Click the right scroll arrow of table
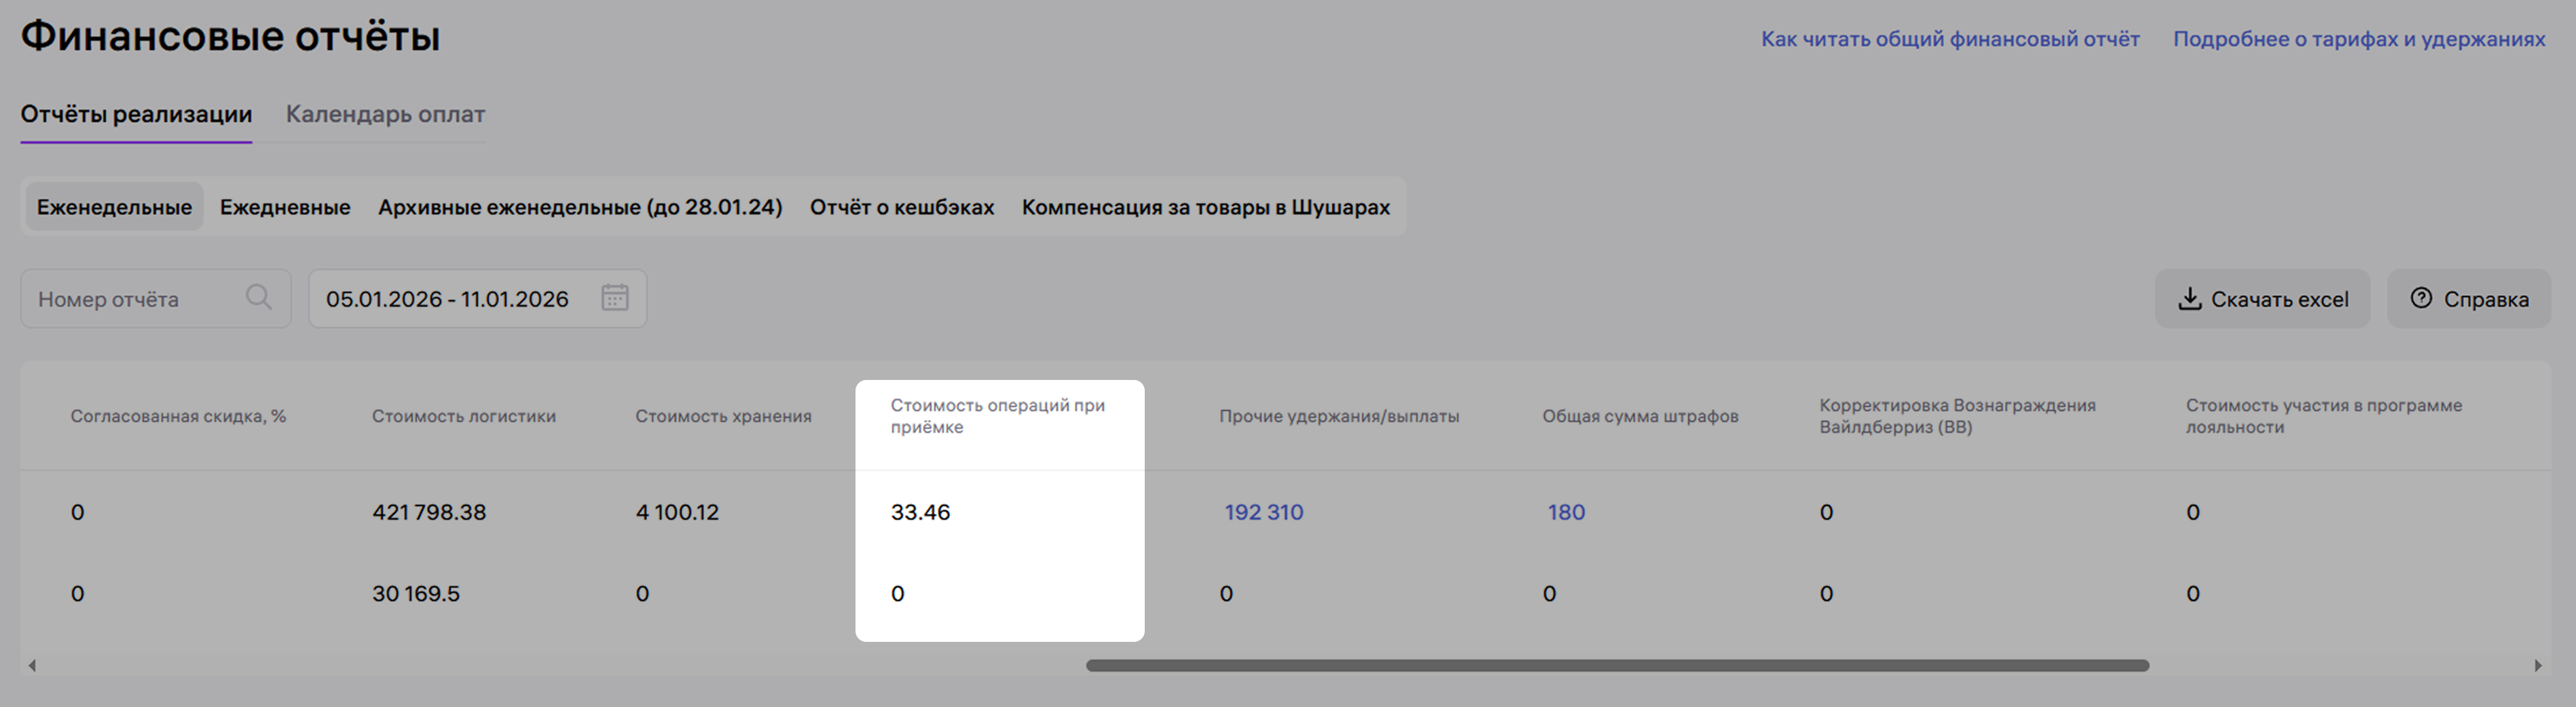The width and height of the screenshot is (2576, 707). click(2537, 665)
